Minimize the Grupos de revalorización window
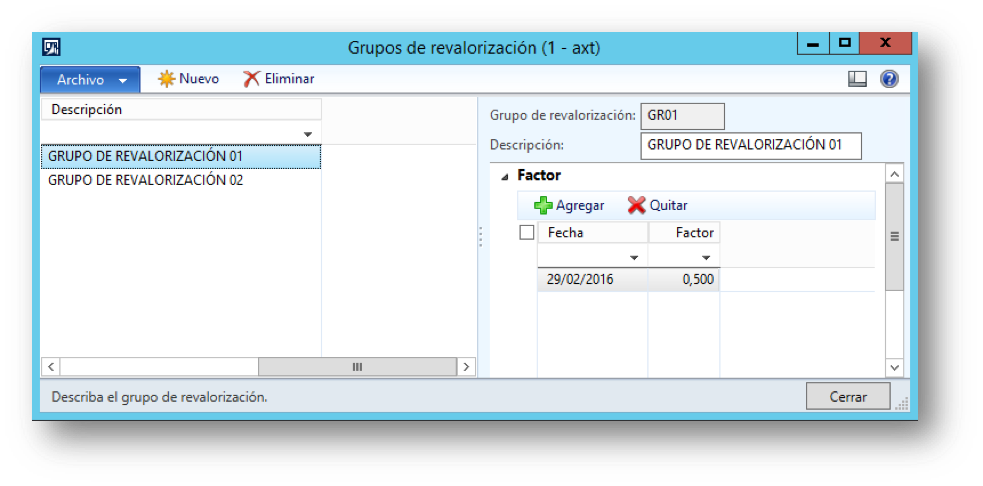The image size is (983, 486). pos(813,44)
